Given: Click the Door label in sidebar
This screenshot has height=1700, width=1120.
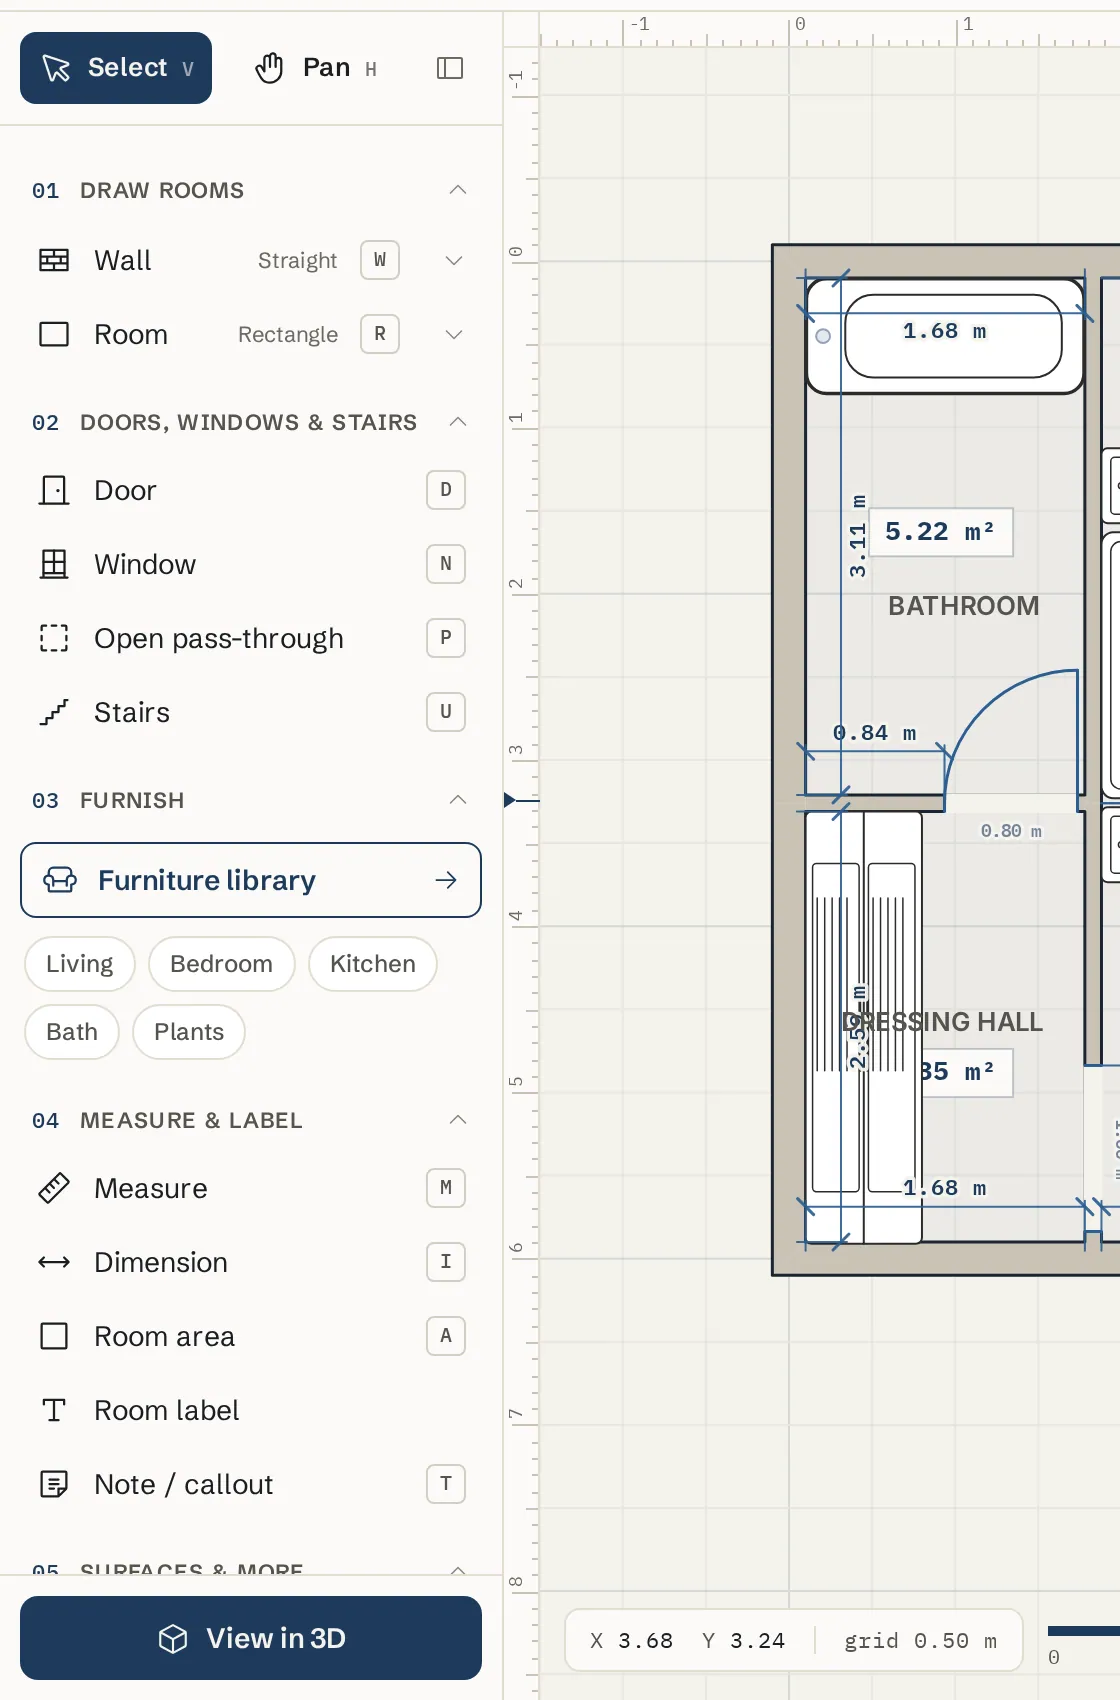Looking at the screenshot, I should coord(125,490).
